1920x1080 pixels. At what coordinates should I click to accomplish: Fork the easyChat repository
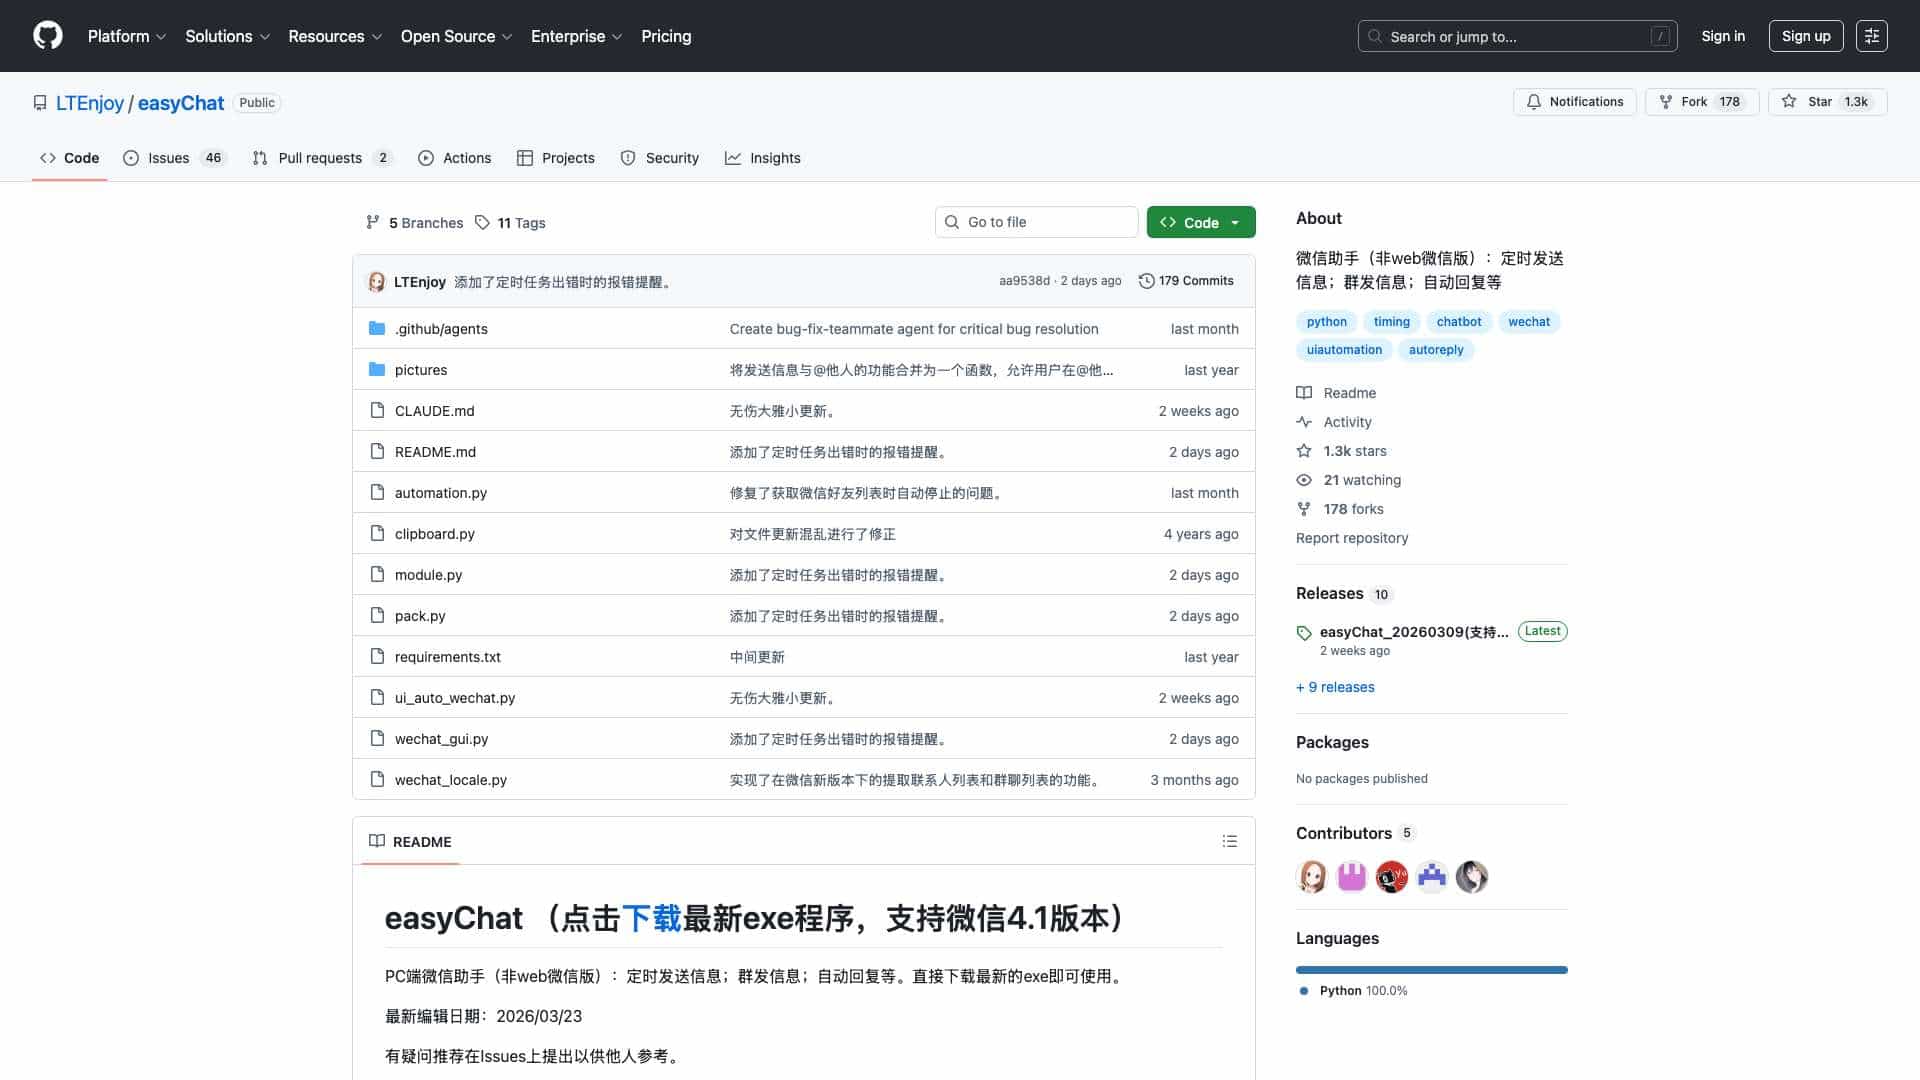tap(1701, 102)
